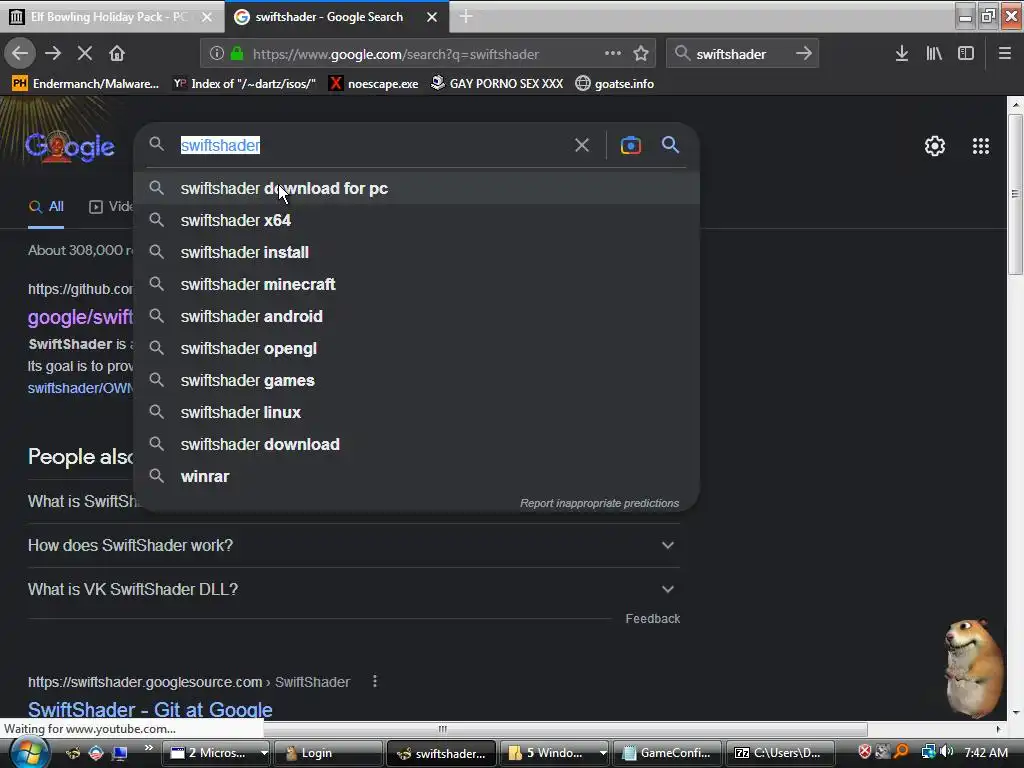Image resolution: width=1024 pixels, height=768 pixels.
Task: Open 5 Windows taskbar group dropdown
Action: [603, 753]
